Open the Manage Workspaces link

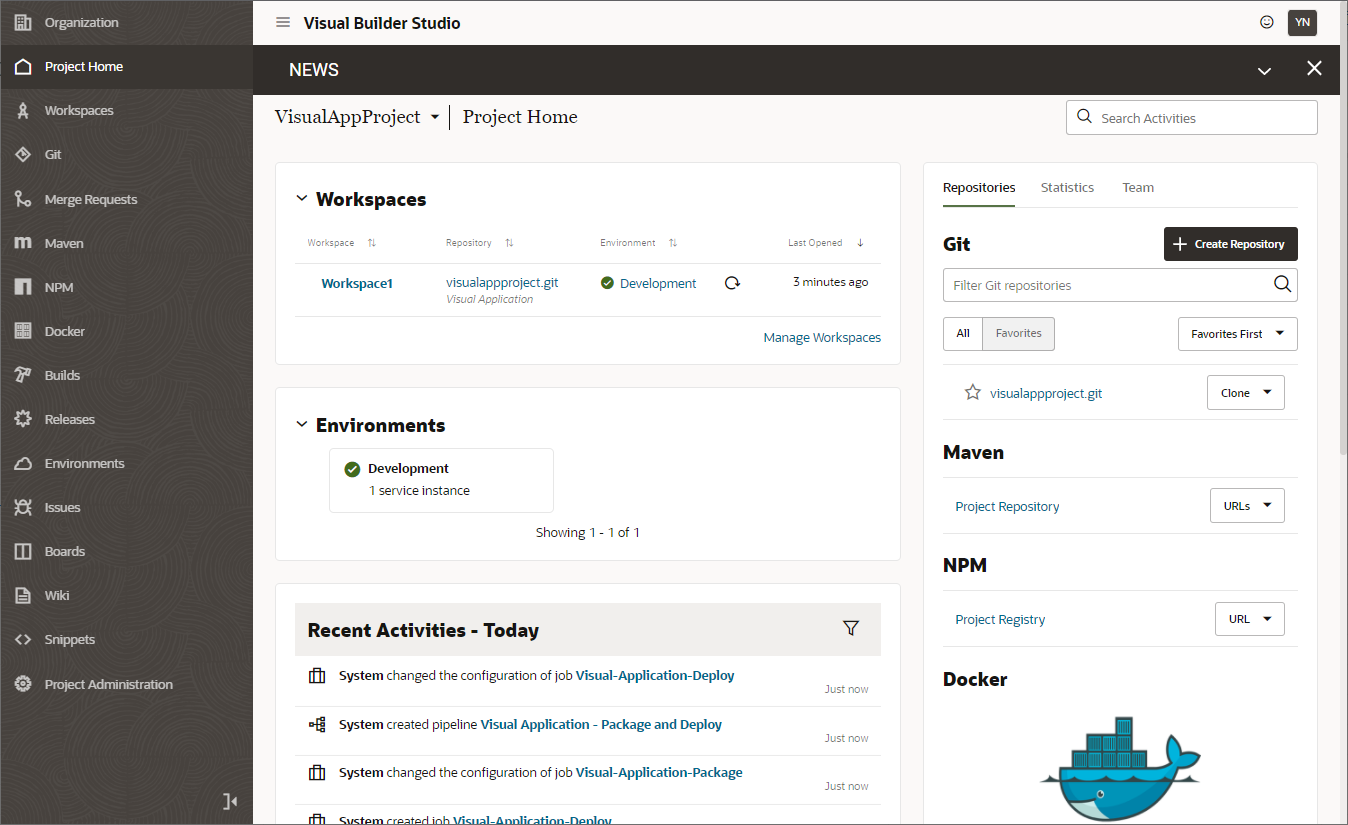click(x=822, y=338)
